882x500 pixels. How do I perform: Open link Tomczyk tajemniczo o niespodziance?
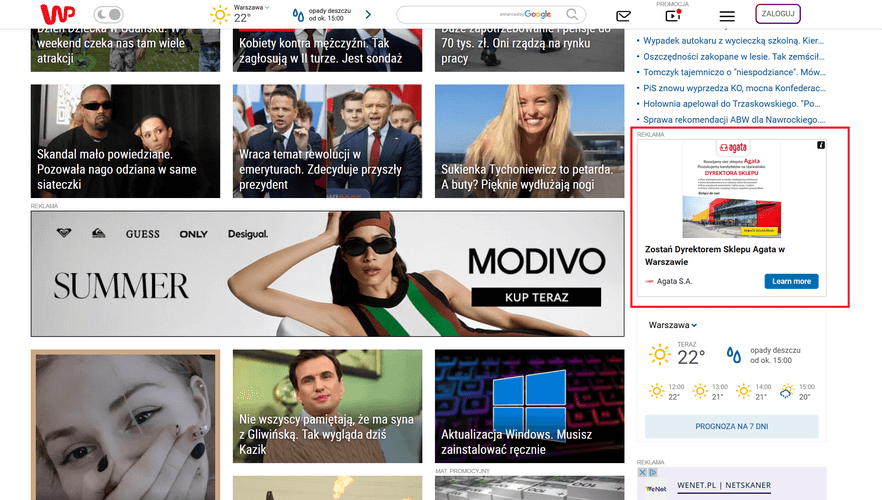(734, 72)
